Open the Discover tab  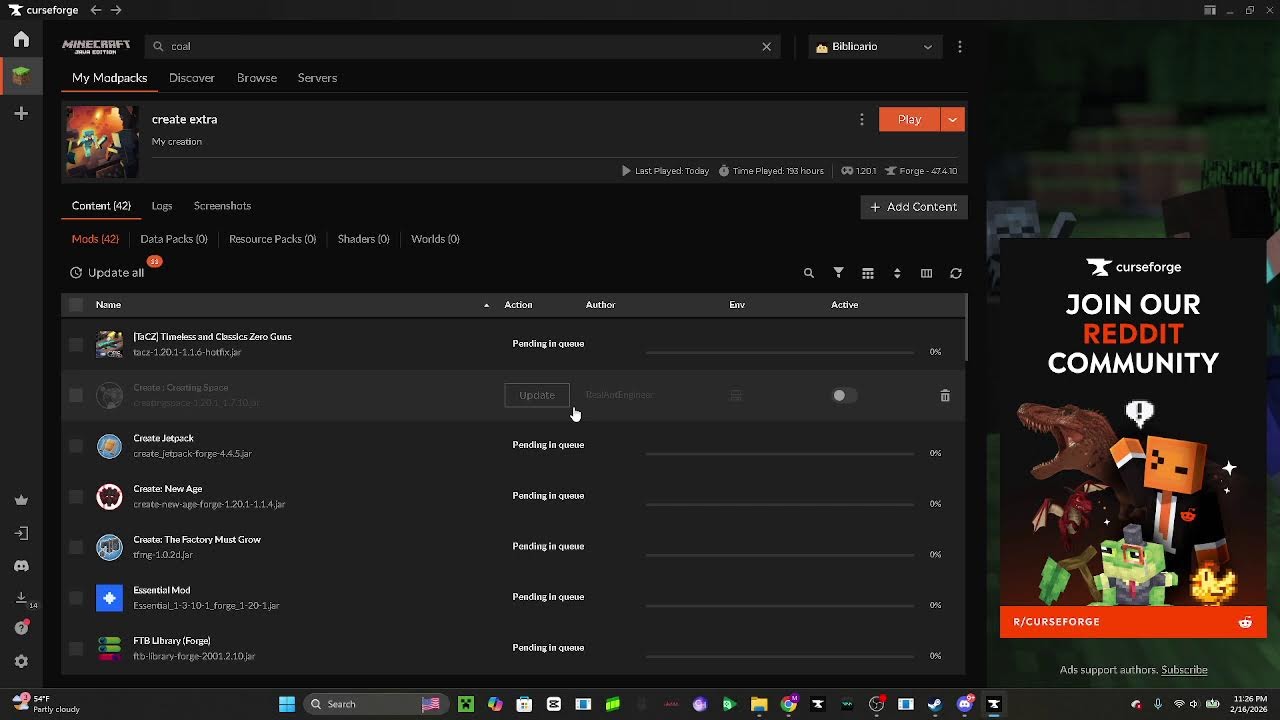(192, 78)
